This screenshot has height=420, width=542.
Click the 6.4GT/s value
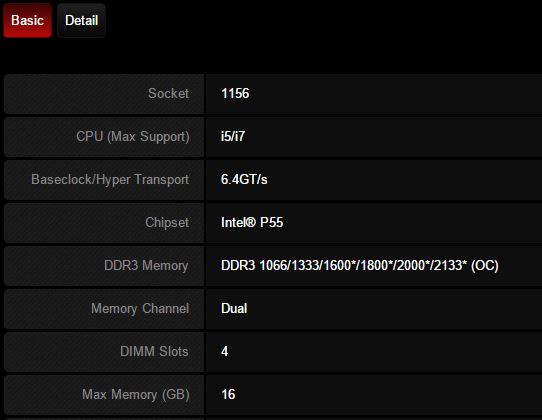(x=244, y=179)
